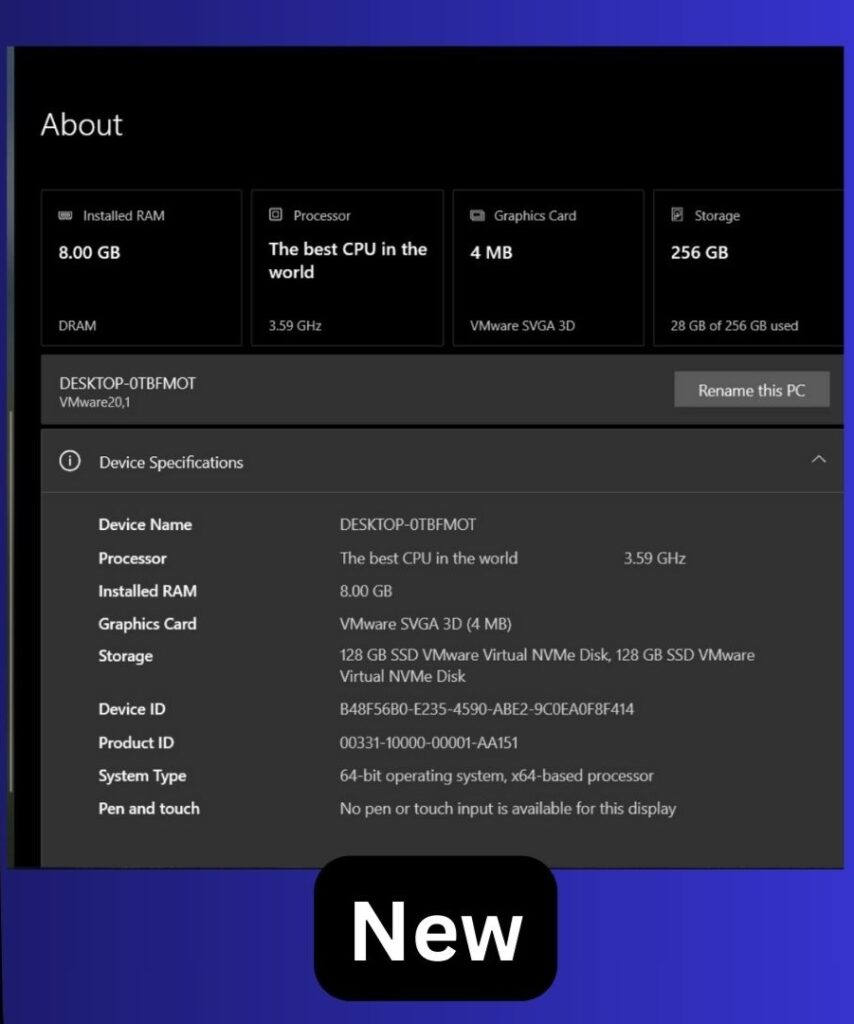Collapse the Device Specifications section
This screenshot has width=854, height=1024.
tap(819, 460)
